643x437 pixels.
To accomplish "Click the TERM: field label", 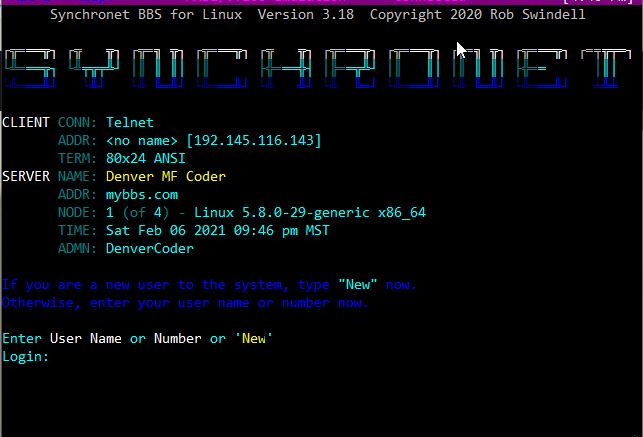I will tap(77, 158).
